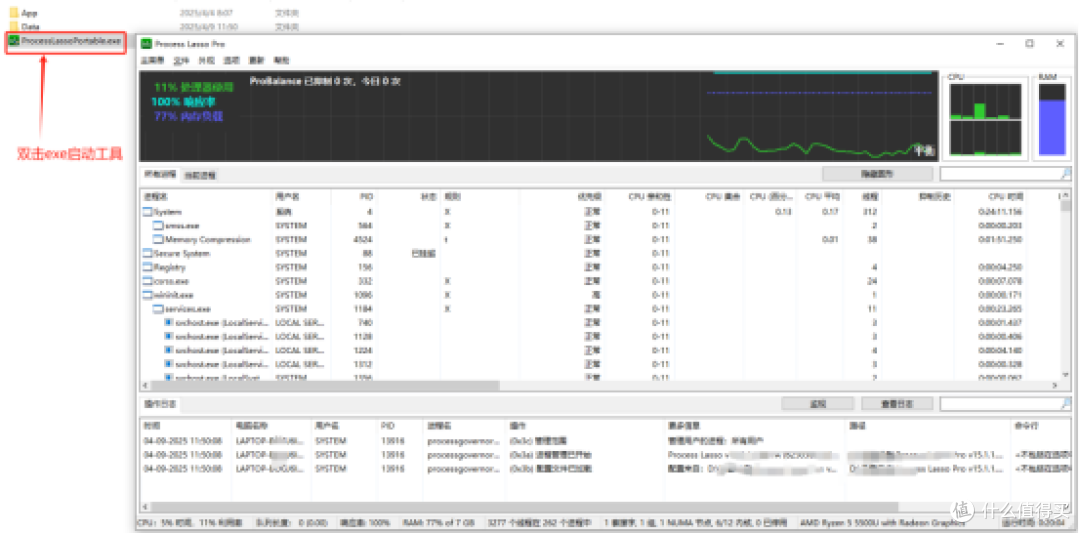Select the services.exe row name
The image size is (1080, 533).
click(x=187, y=309)
